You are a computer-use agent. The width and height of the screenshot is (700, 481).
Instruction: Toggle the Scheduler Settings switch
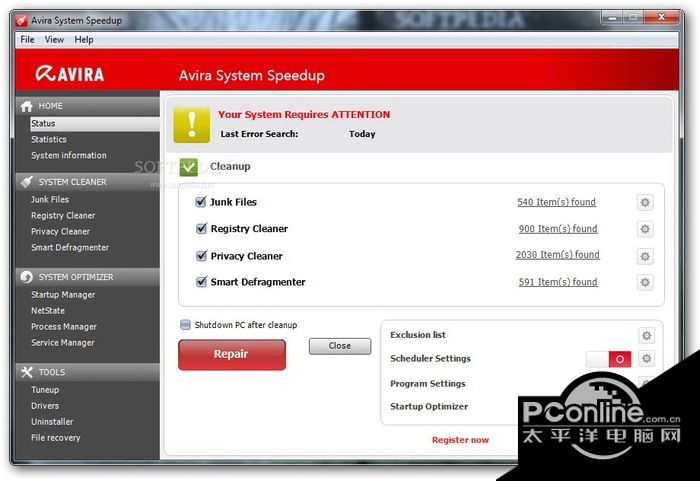[x=608, y=359]
